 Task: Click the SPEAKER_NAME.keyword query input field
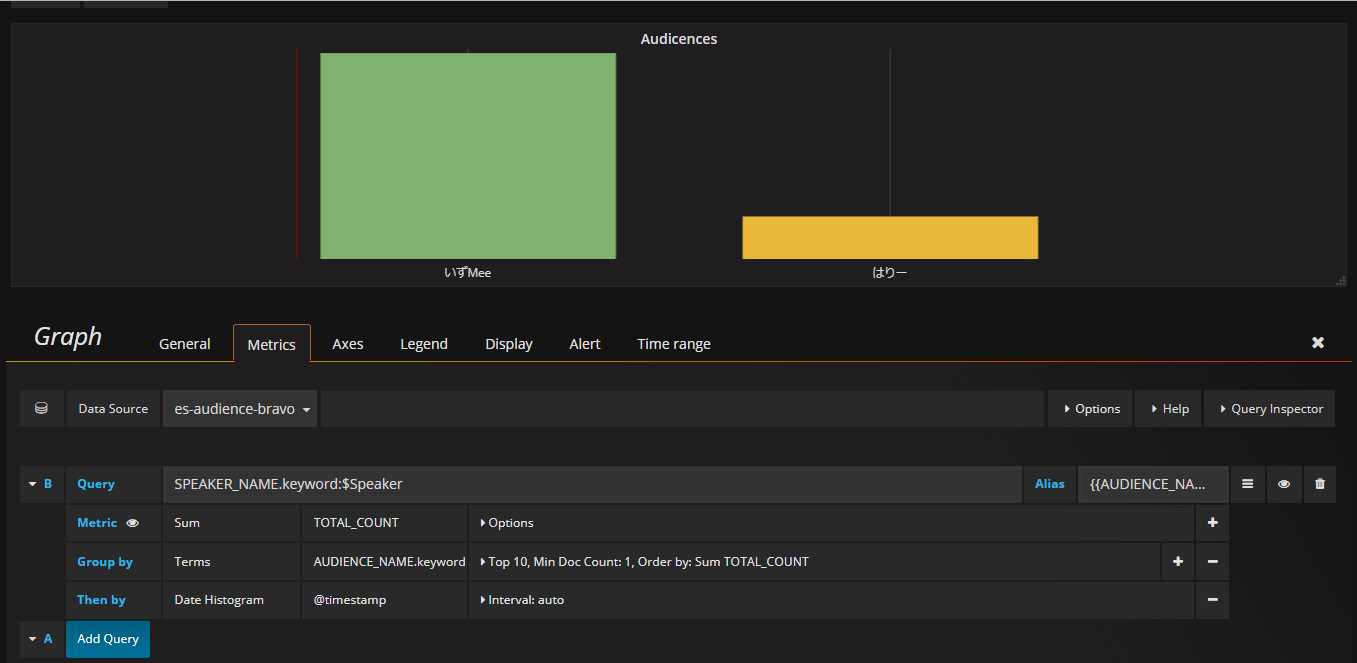(590, 484)
